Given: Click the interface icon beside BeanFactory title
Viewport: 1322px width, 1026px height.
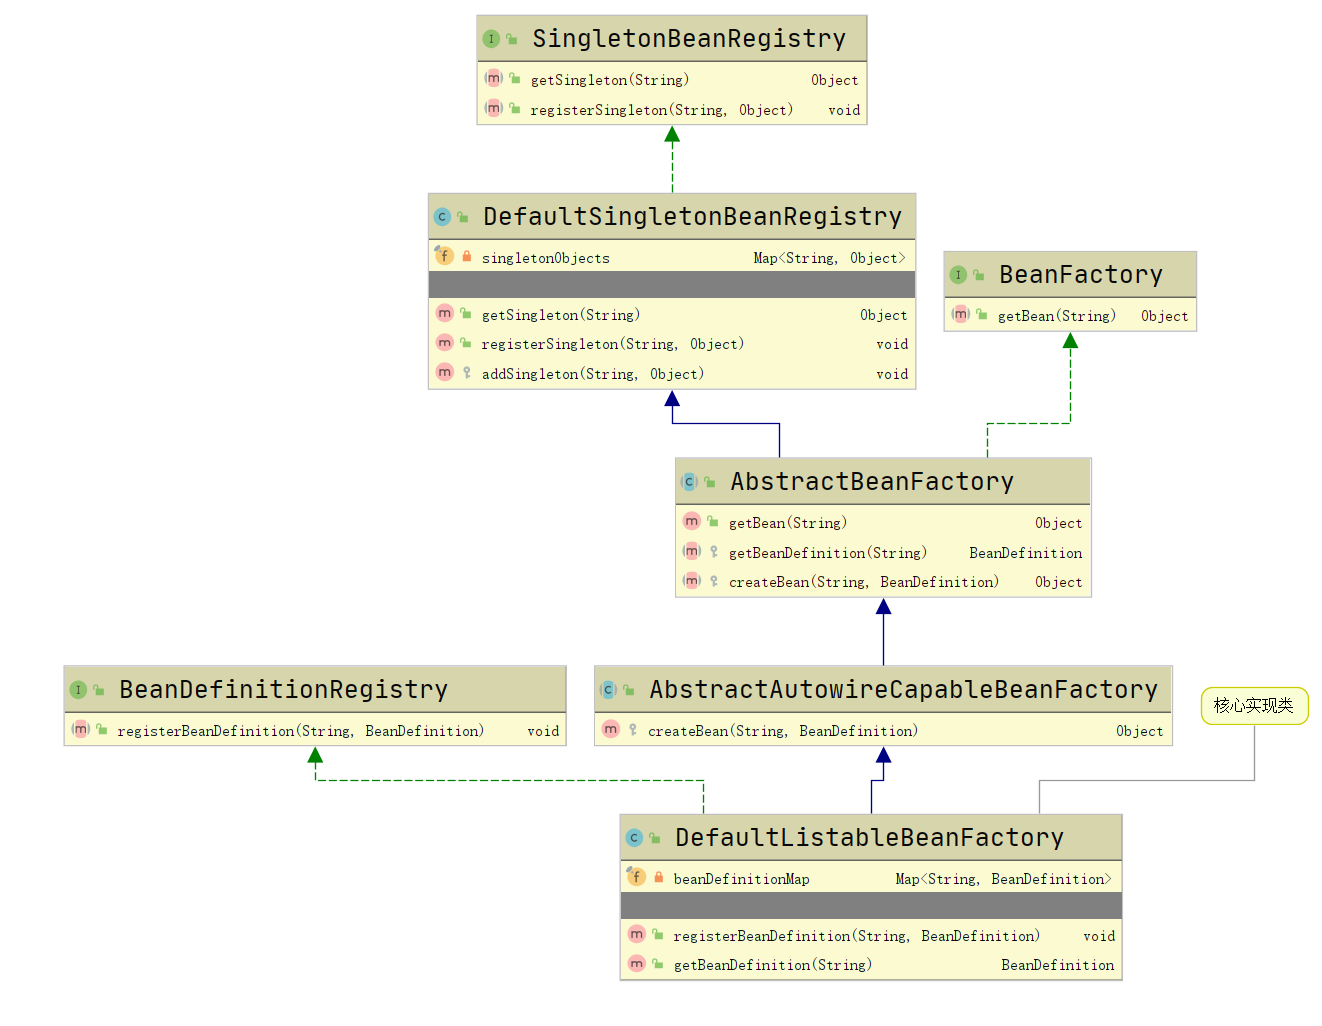Looking at the screenshot, I should pos(958,275).
